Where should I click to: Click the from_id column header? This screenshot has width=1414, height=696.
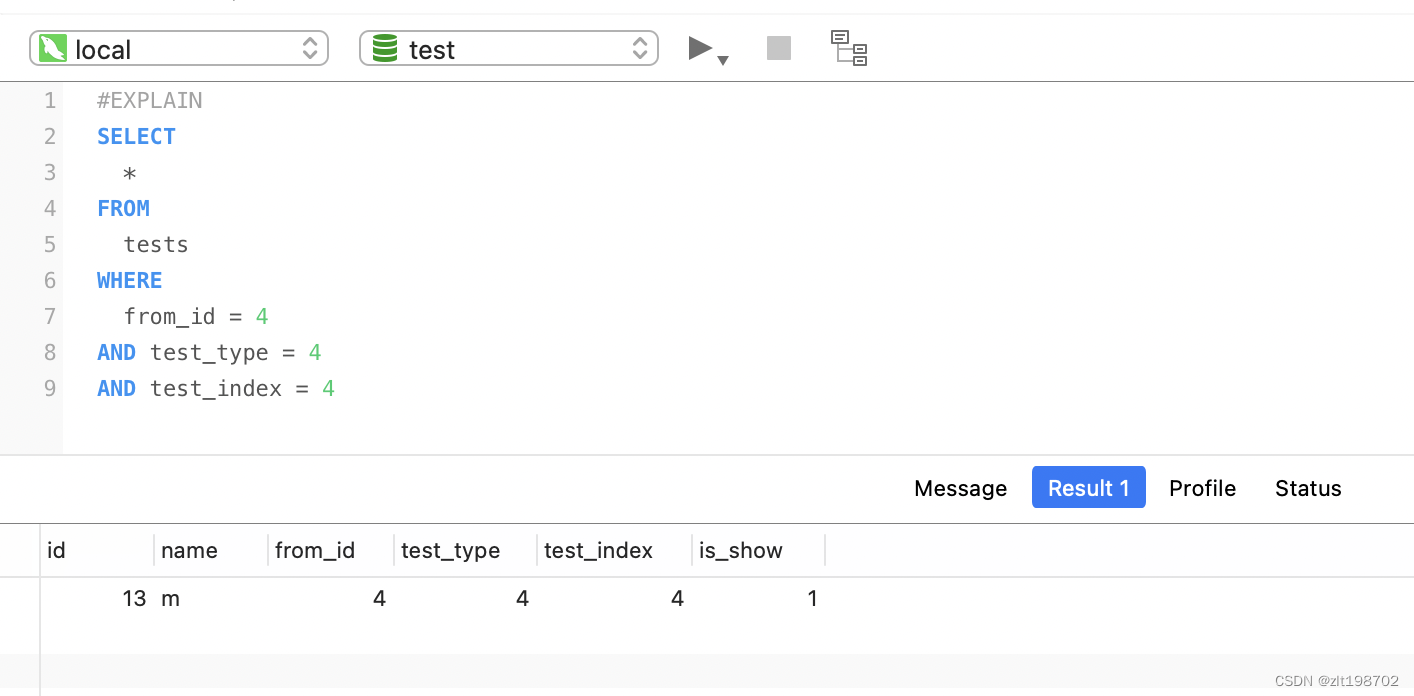coord(315,550)
